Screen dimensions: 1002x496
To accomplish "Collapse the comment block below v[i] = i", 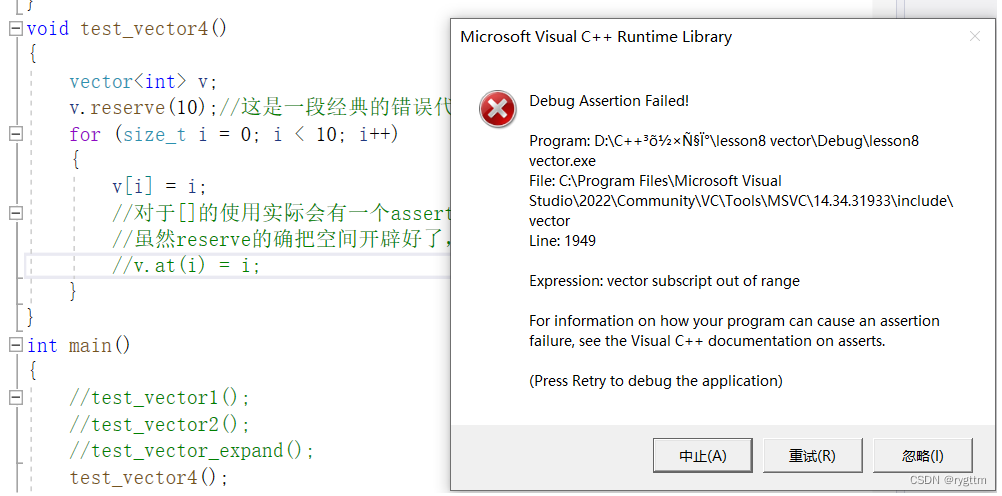I will 15,213.
